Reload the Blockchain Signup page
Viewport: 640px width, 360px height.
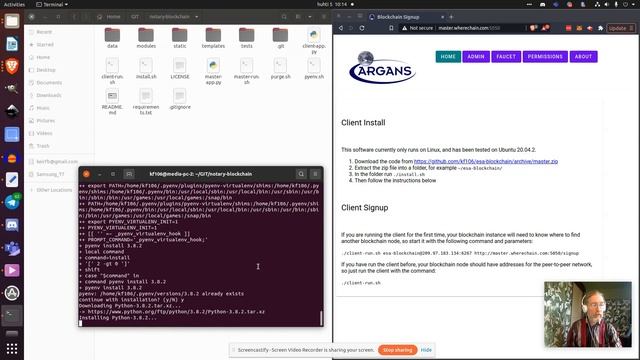[362, 28]
